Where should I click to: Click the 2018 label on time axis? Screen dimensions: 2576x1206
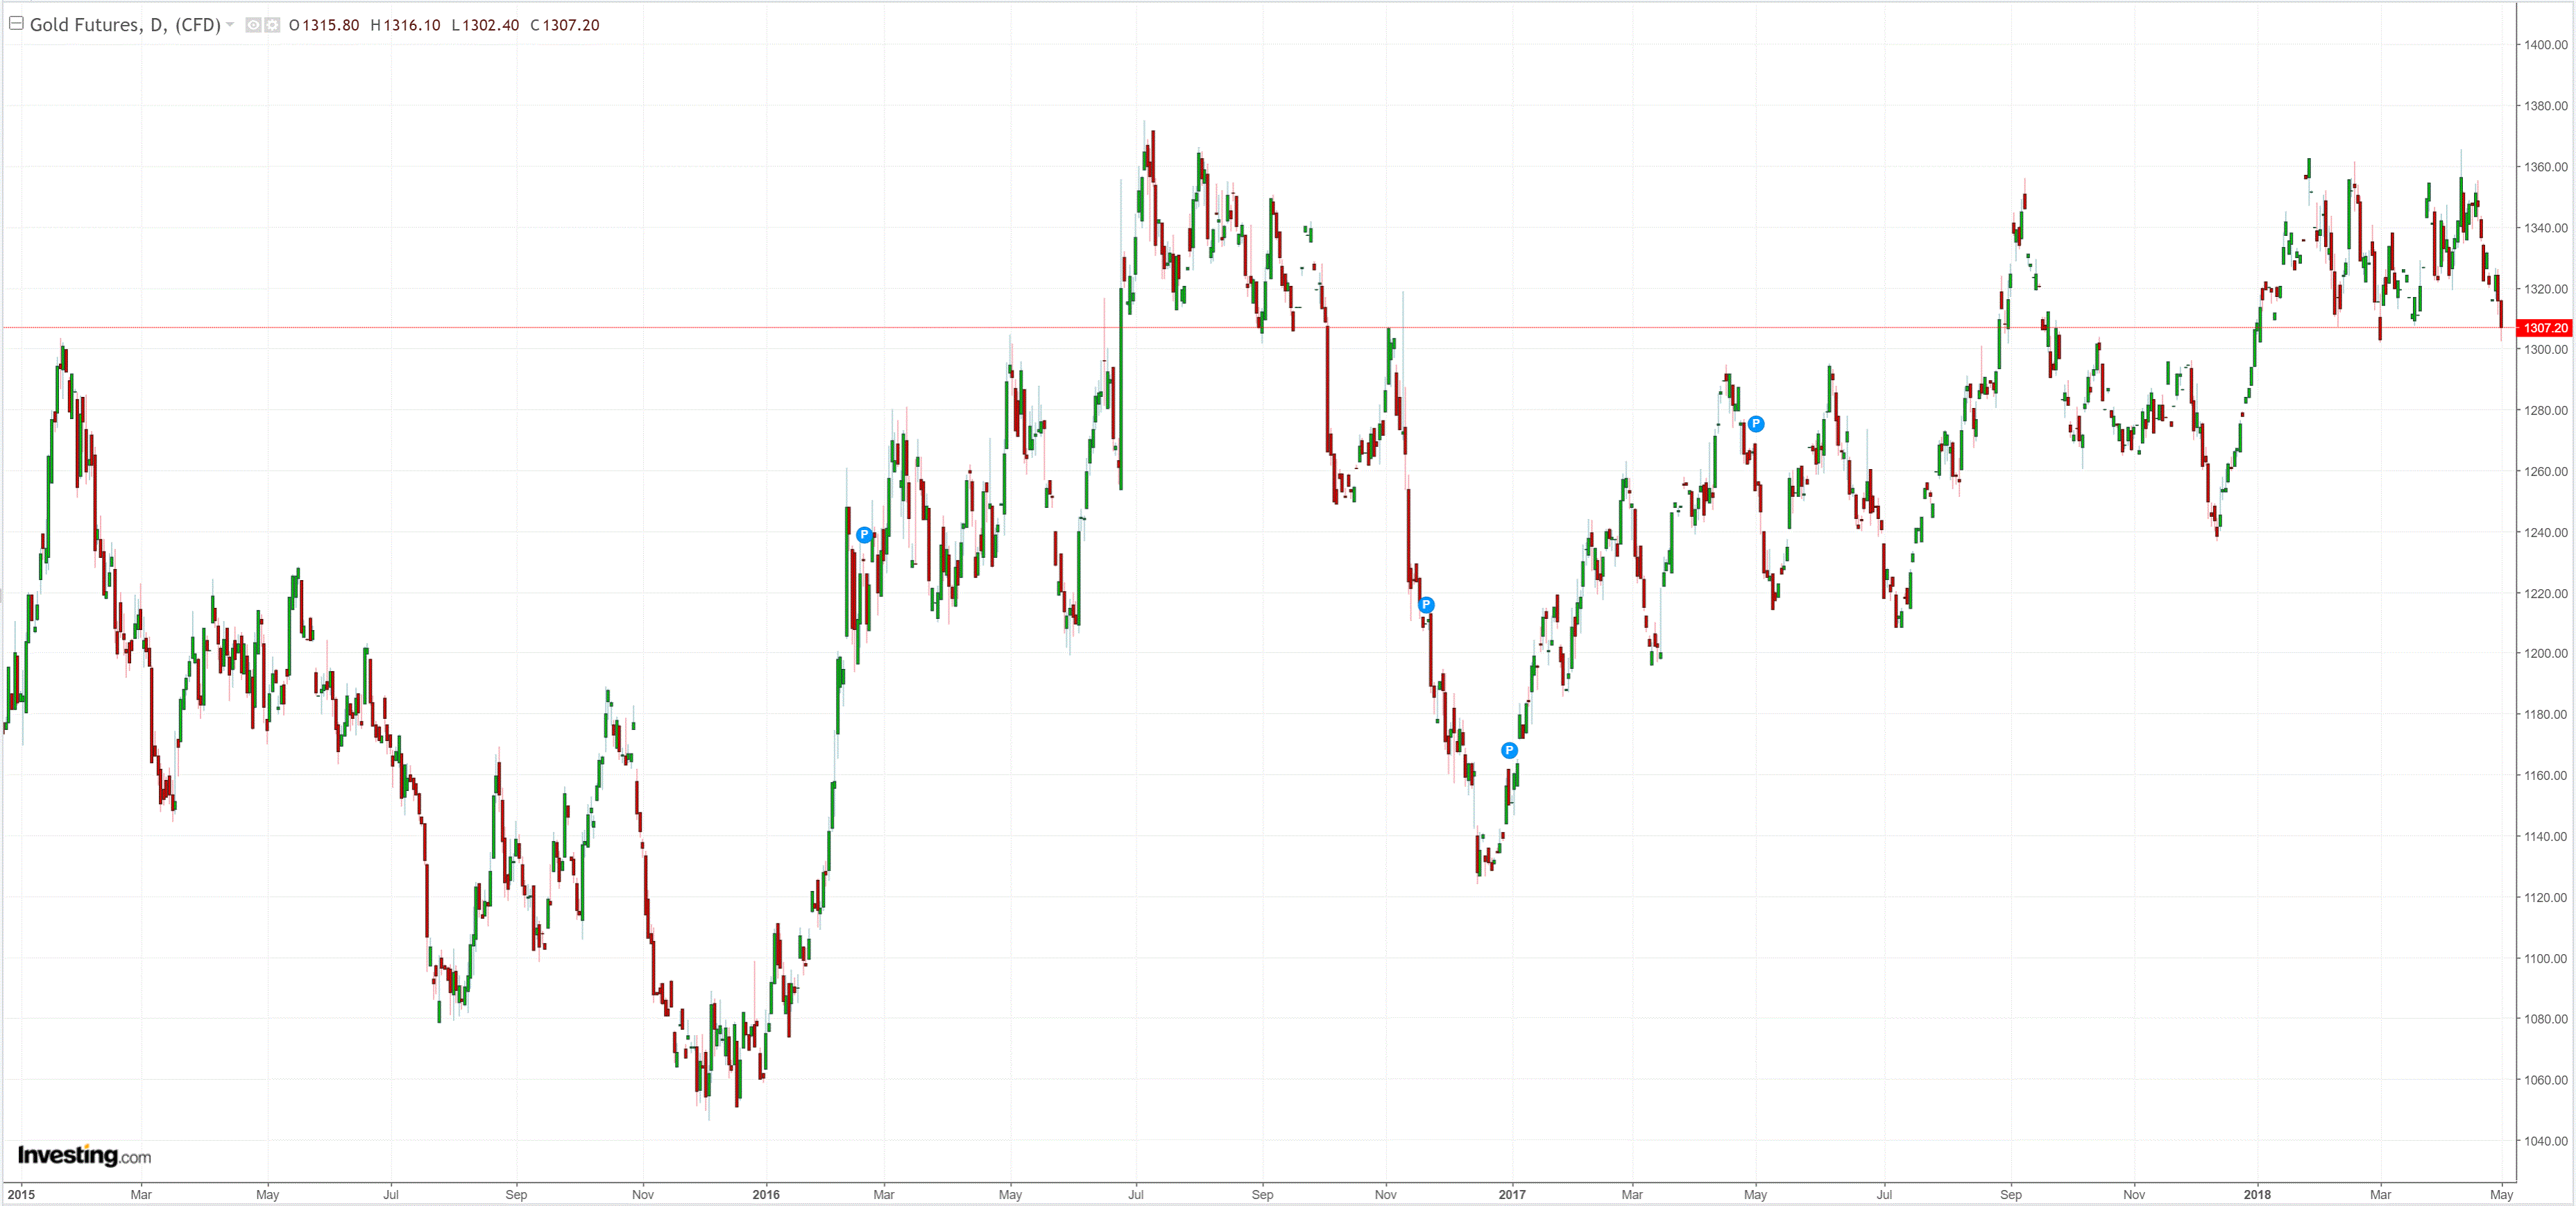point(2257,1194)
